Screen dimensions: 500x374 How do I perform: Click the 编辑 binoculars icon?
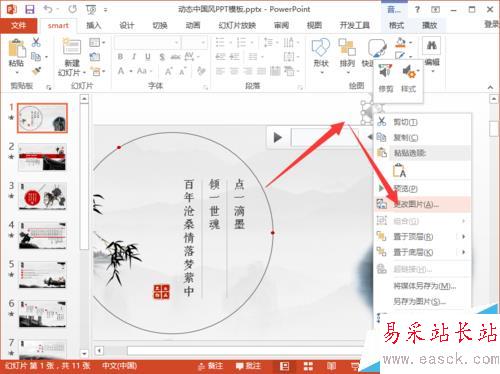(432, 45)
